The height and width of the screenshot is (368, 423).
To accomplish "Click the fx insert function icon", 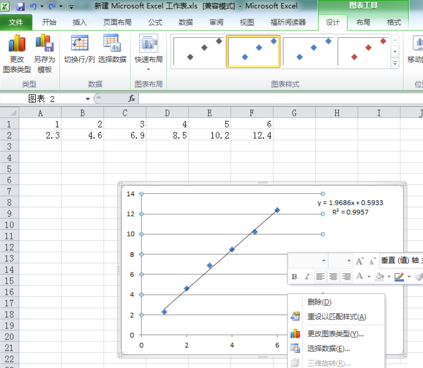I will pos(132,99).
